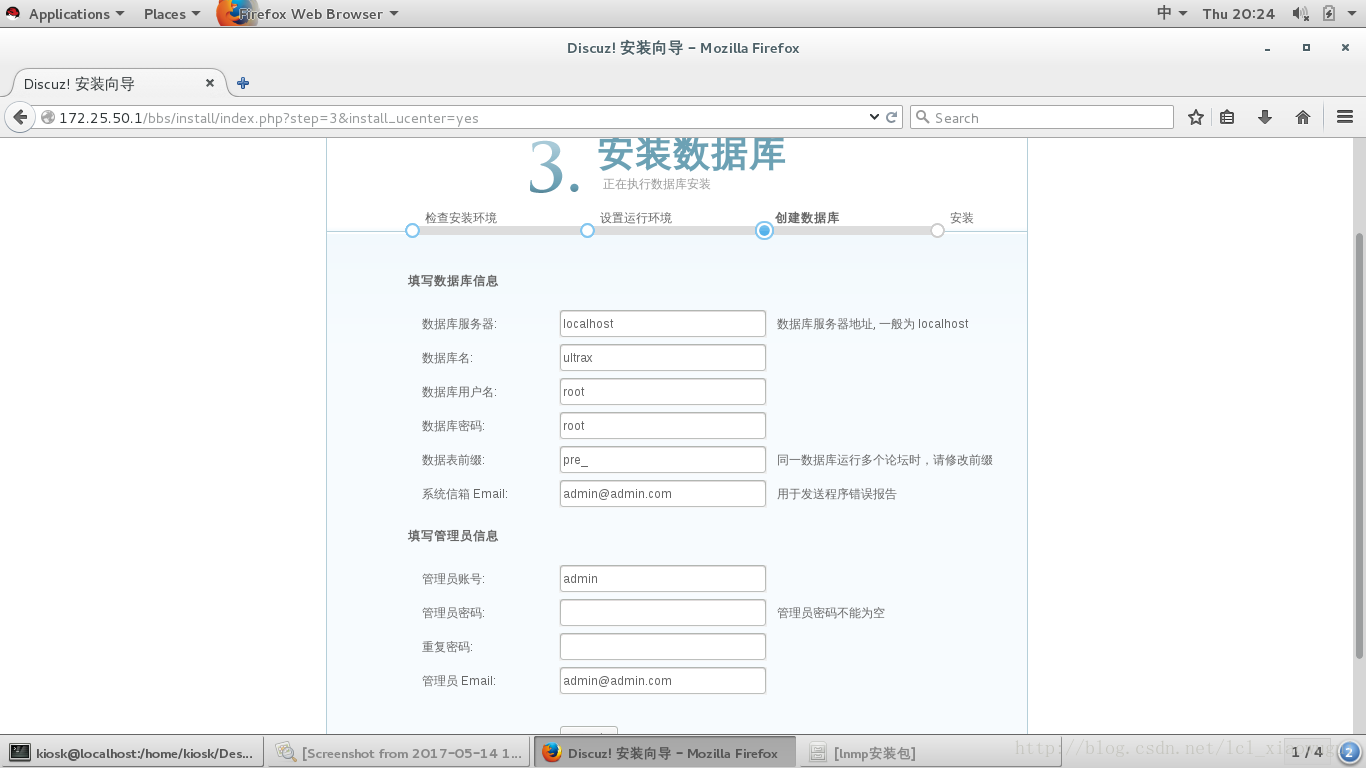1366x768 pixels.
Task: Open the 中 input method menu
Action: pos(1171,13)
